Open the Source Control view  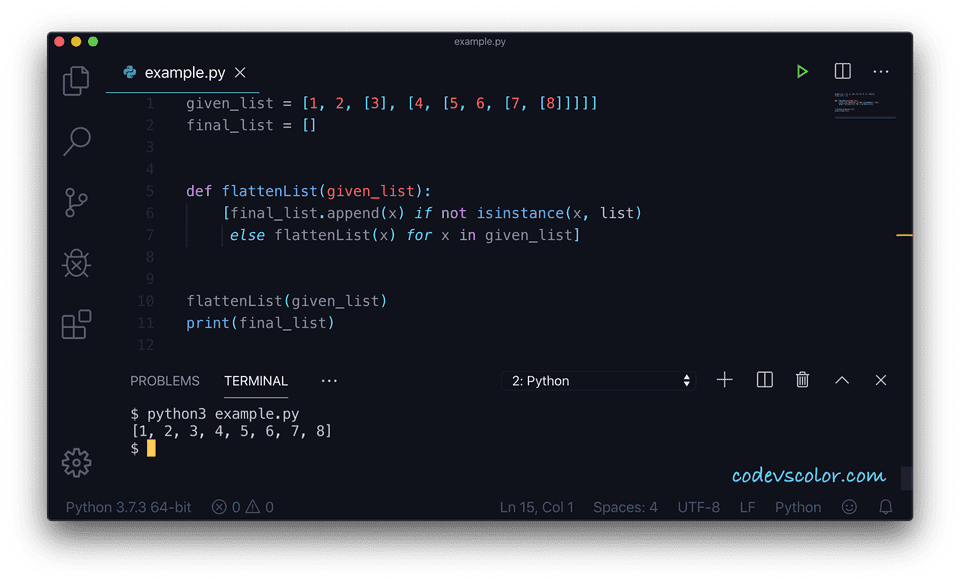pos(76,202)
